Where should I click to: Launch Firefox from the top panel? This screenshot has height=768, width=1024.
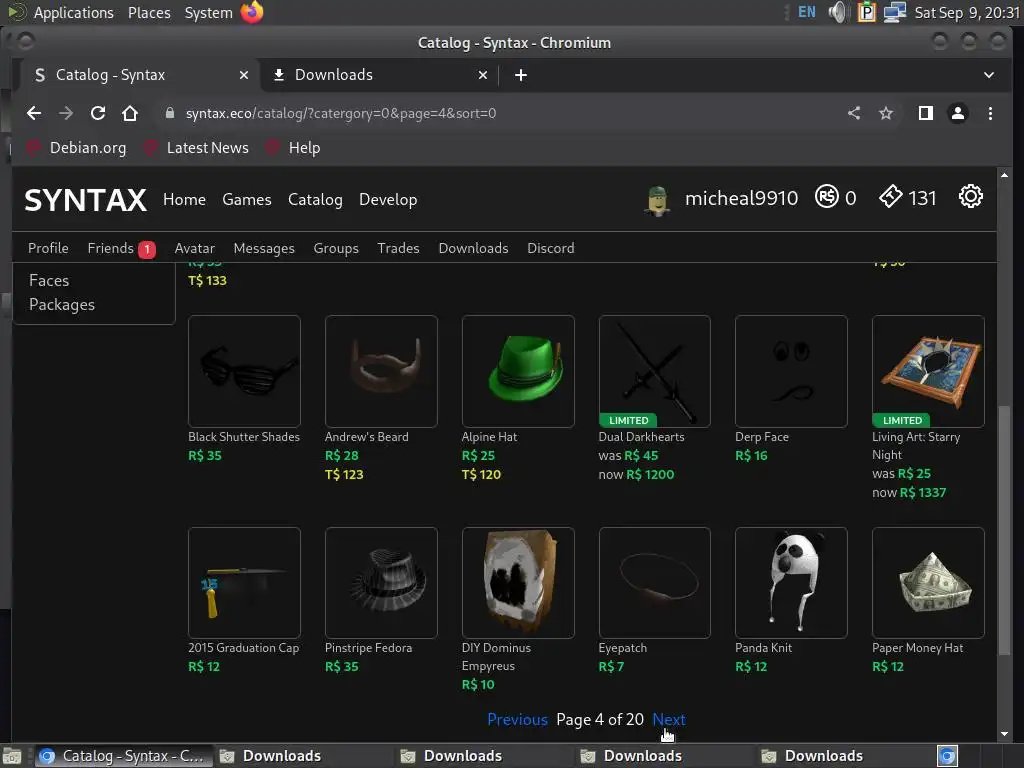[252, 12]
